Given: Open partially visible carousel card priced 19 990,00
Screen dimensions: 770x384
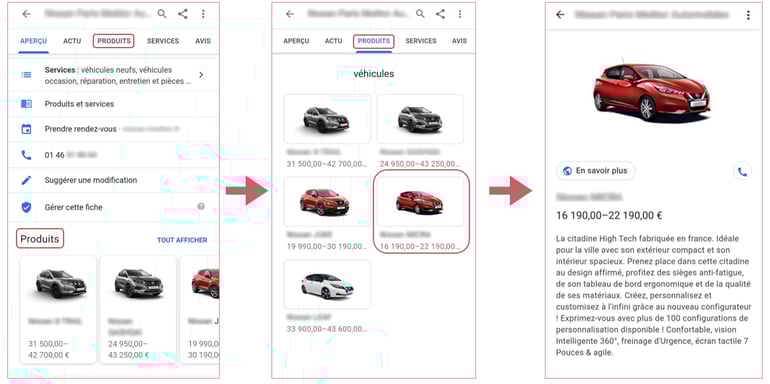Looking at the screenshot, I should coord(199,309).
